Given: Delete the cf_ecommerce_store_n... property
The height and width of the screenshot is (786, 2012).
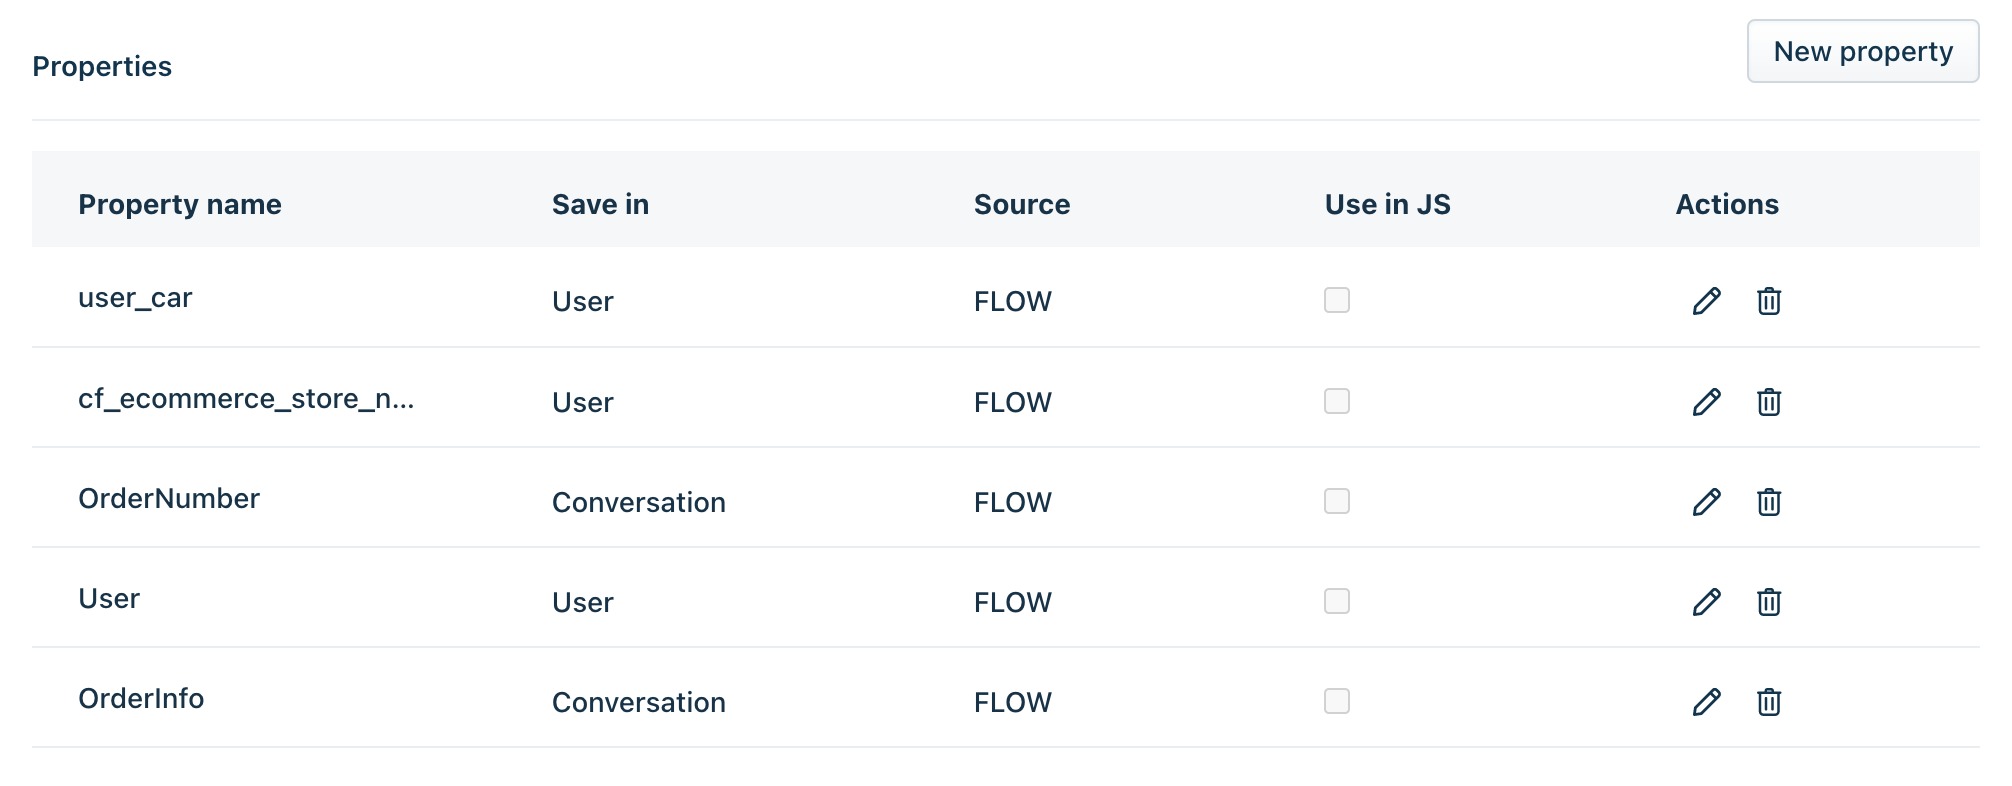Looking at the screenshot, I should point(1768,402).
